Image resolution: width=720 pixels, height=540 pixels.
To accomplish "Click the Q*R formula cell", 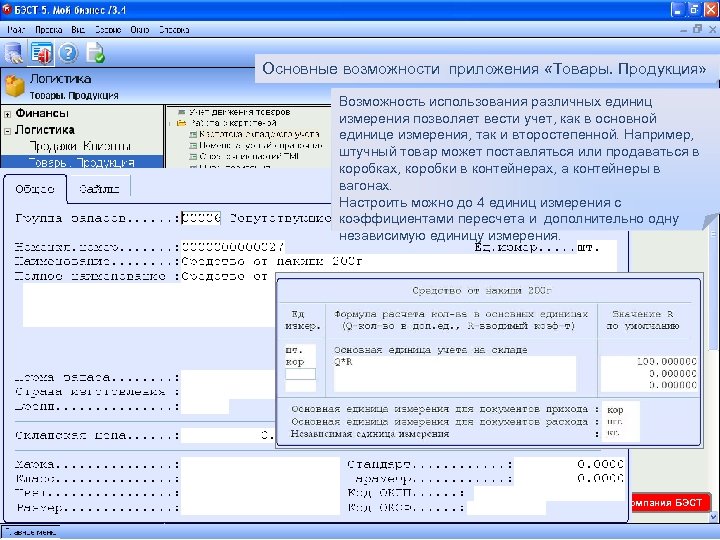I will [x=455, y=362].
